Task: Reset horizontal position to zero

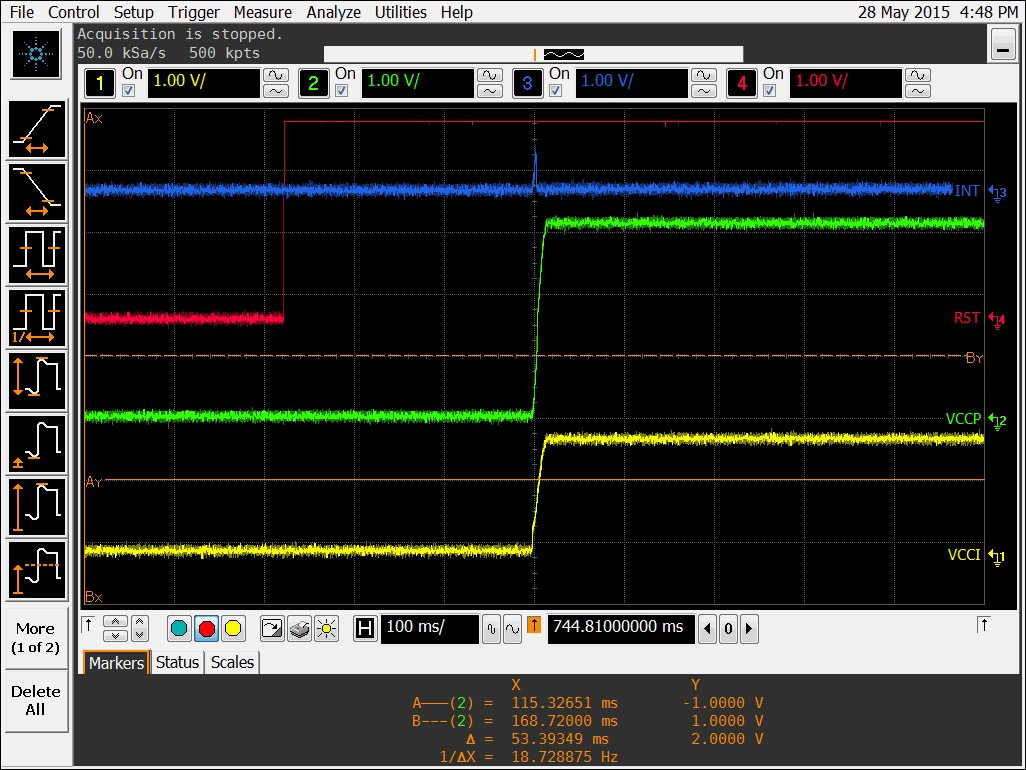Action: tap(728, 629)
